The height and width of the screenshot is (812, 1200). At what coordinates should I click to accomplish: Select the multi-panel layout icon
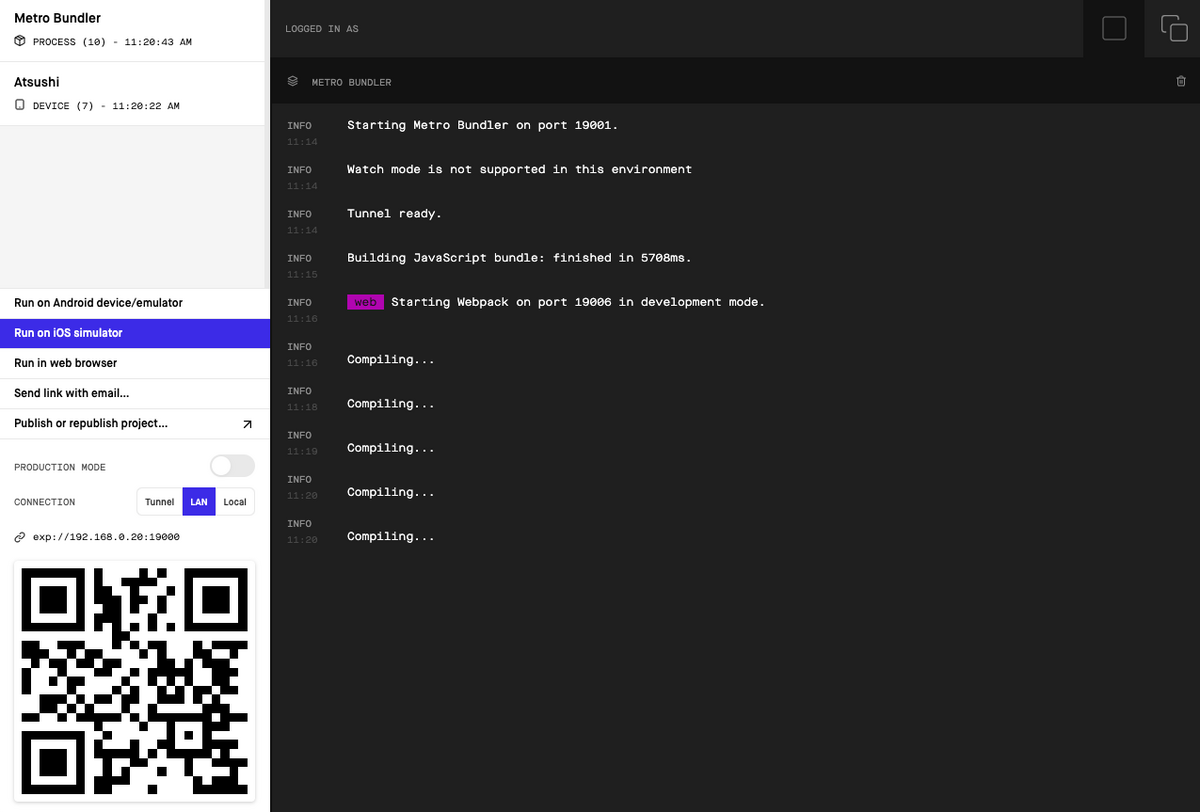pos(1173,28)
